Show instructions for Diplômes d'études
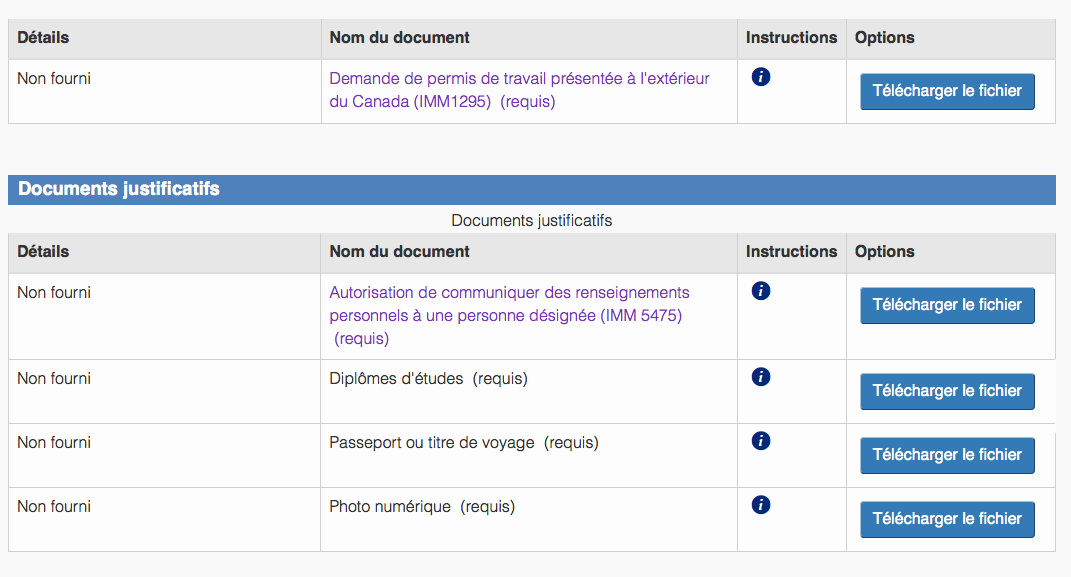Viewport: 1071px width, 577px height. click(760, 377)
